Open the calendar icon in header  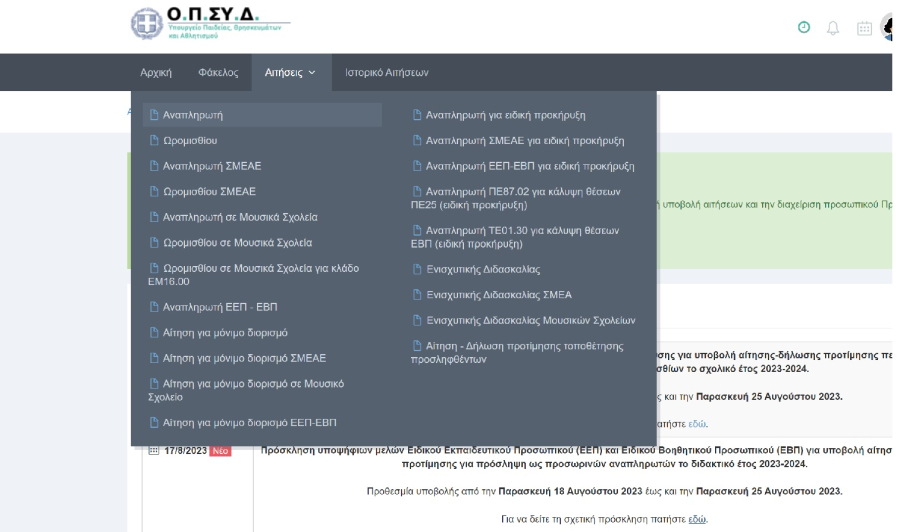click(865, 29)
